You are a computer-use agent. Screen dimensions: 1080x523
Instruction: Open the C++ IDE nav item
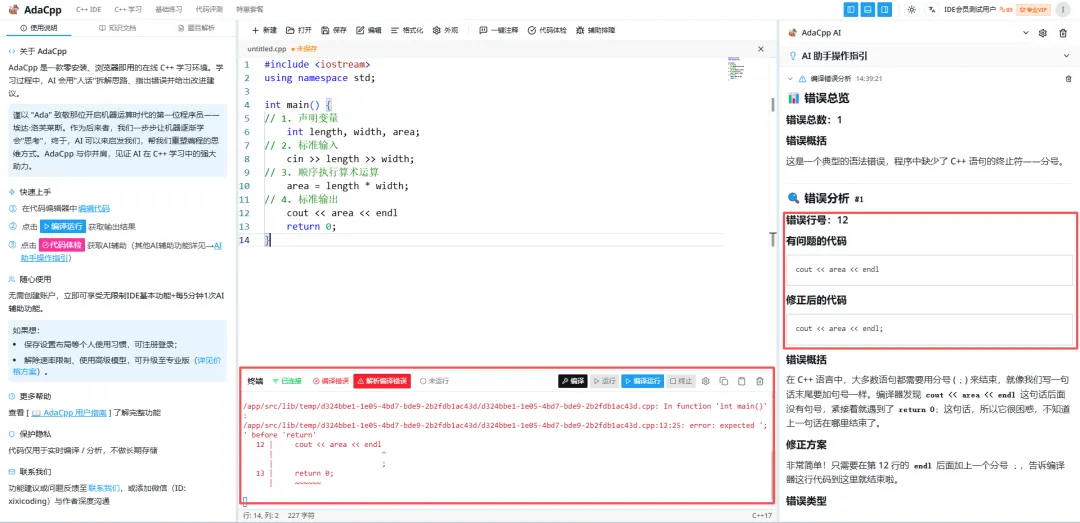tap(88, 10)
